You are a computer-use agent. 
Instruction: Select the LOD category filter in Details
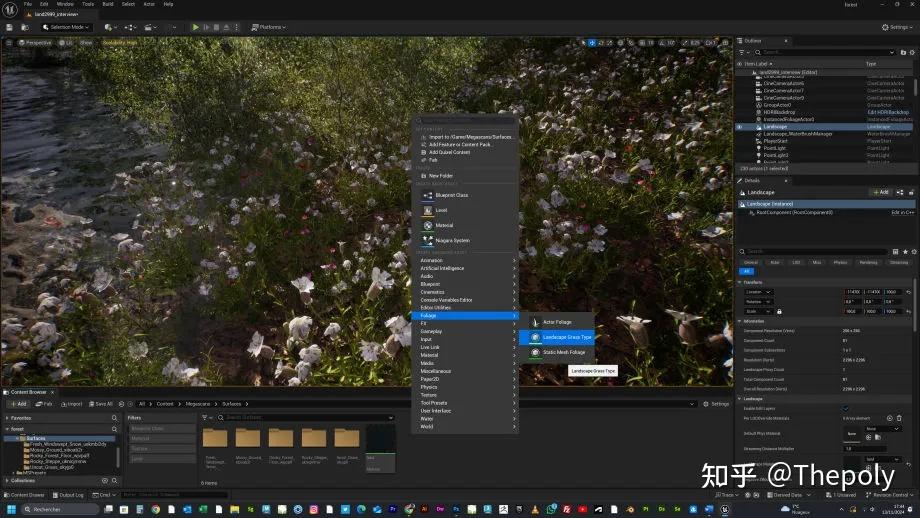point(796,262)
